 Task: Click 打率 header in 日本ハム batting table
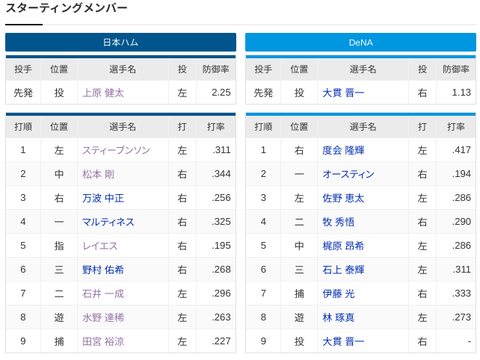(x=216, y=127)
